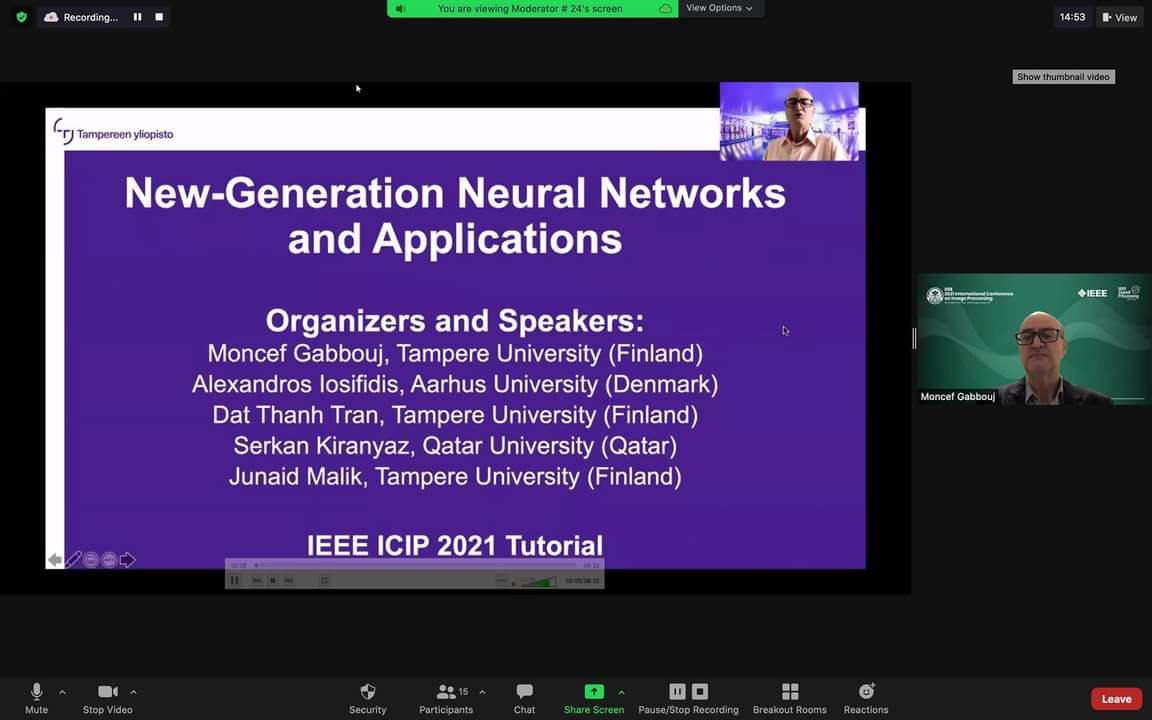Click 'Dat Thanh Tran, Tampere University' line
This screenshot has height=720, width=1152.
tap(455, 415)
